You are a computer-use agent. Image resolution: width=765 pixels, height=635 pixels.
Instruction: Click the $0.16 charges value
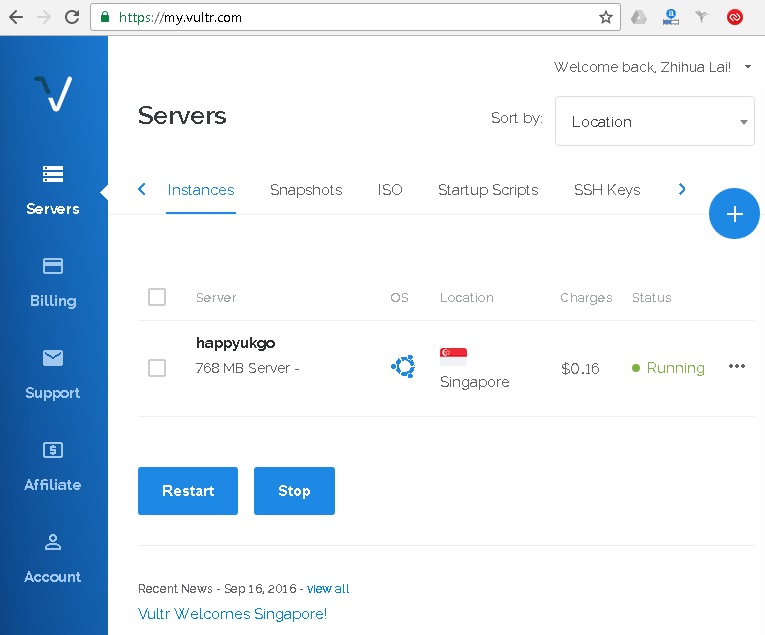click(x=580, y=368)
